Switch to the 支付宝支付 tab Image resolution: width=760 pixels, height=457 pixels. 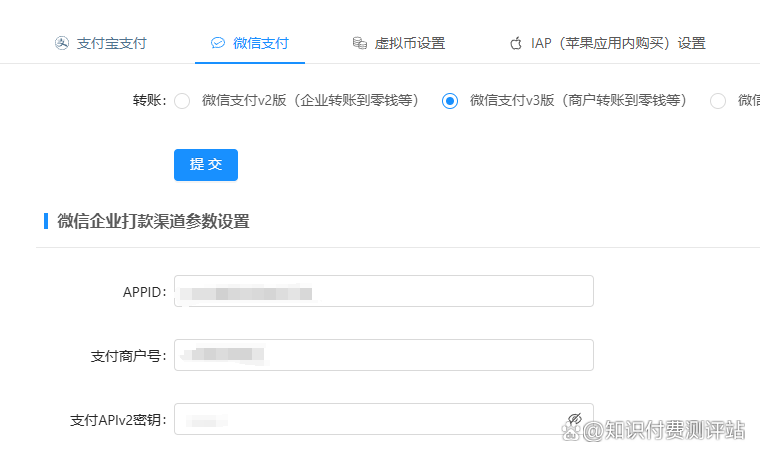(112, 43)
